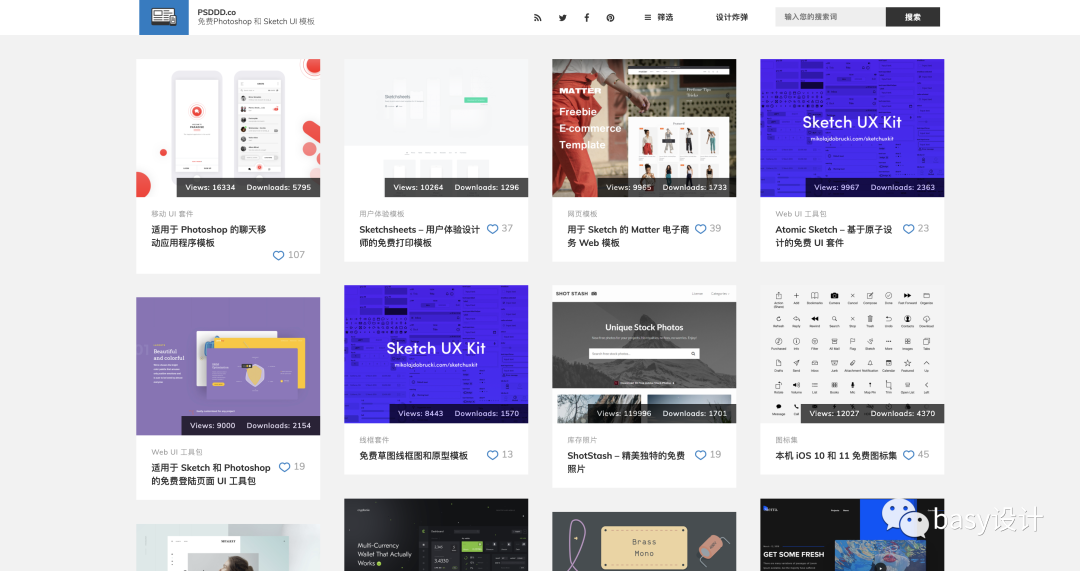The height and width of the screenshot is (571, 1080).
Task: Like the iOS 10 and 11 icon set (45)
Action: (908, 455)
